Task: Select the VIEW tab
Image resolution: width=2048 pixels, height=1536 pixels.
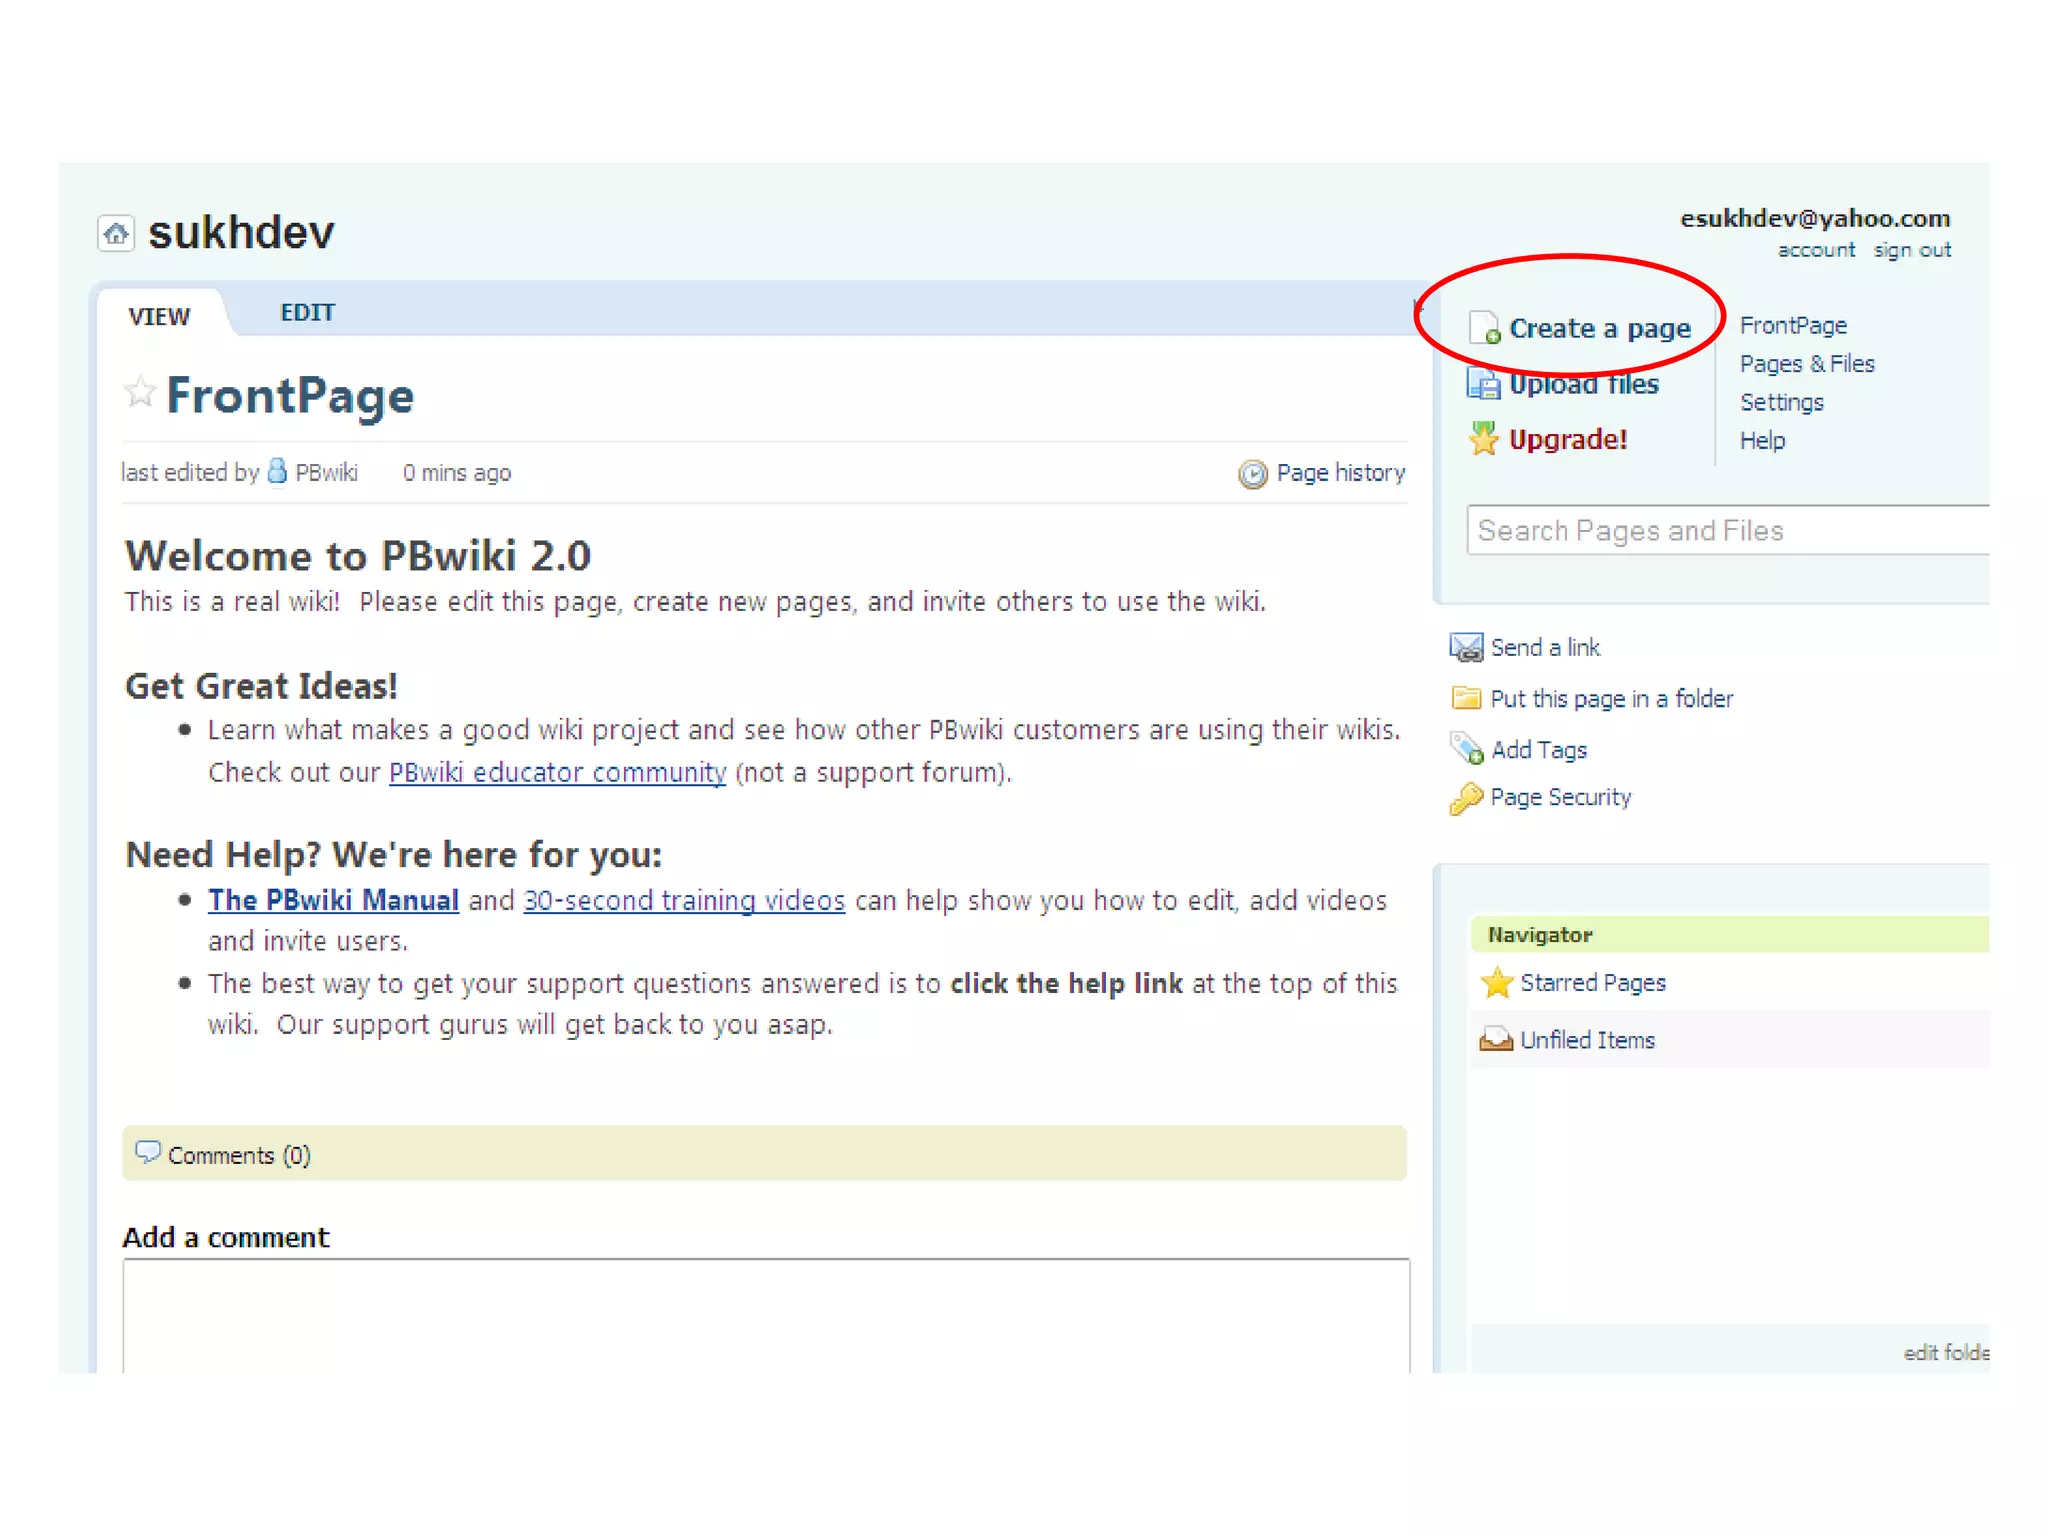Action: [159, 317]
